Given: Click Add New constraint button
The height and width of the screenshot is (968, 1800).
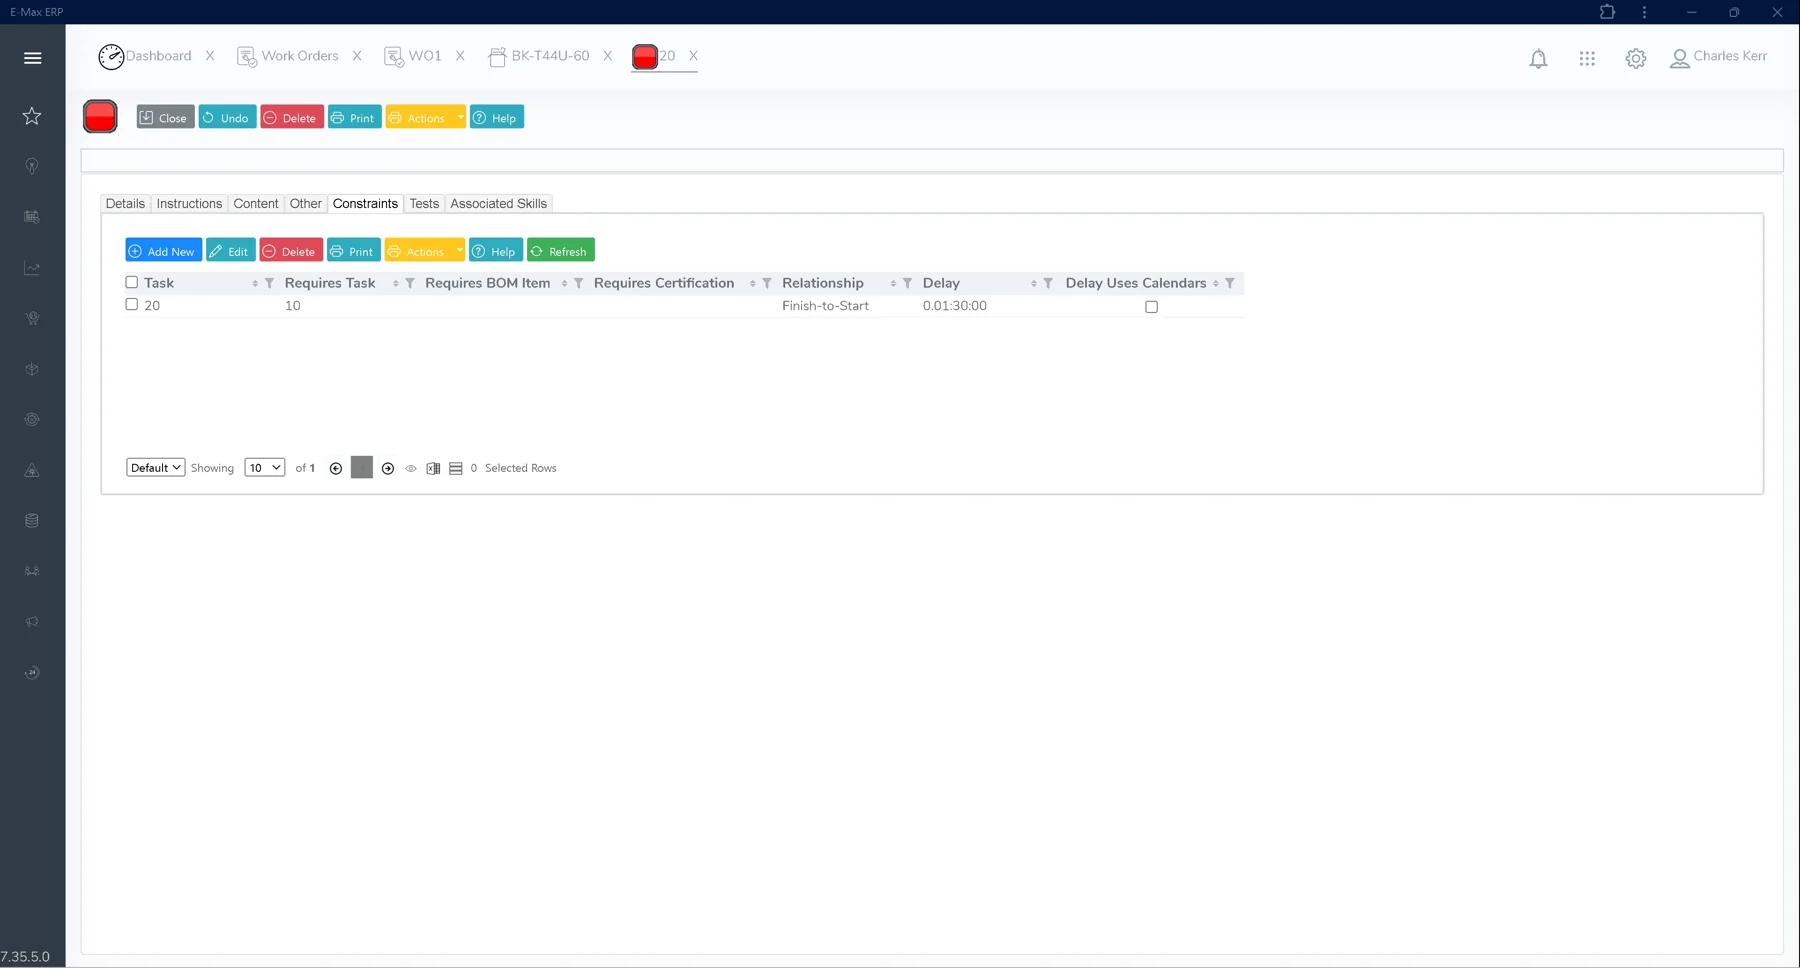Looking at the screenshot, I should (164, 250).
